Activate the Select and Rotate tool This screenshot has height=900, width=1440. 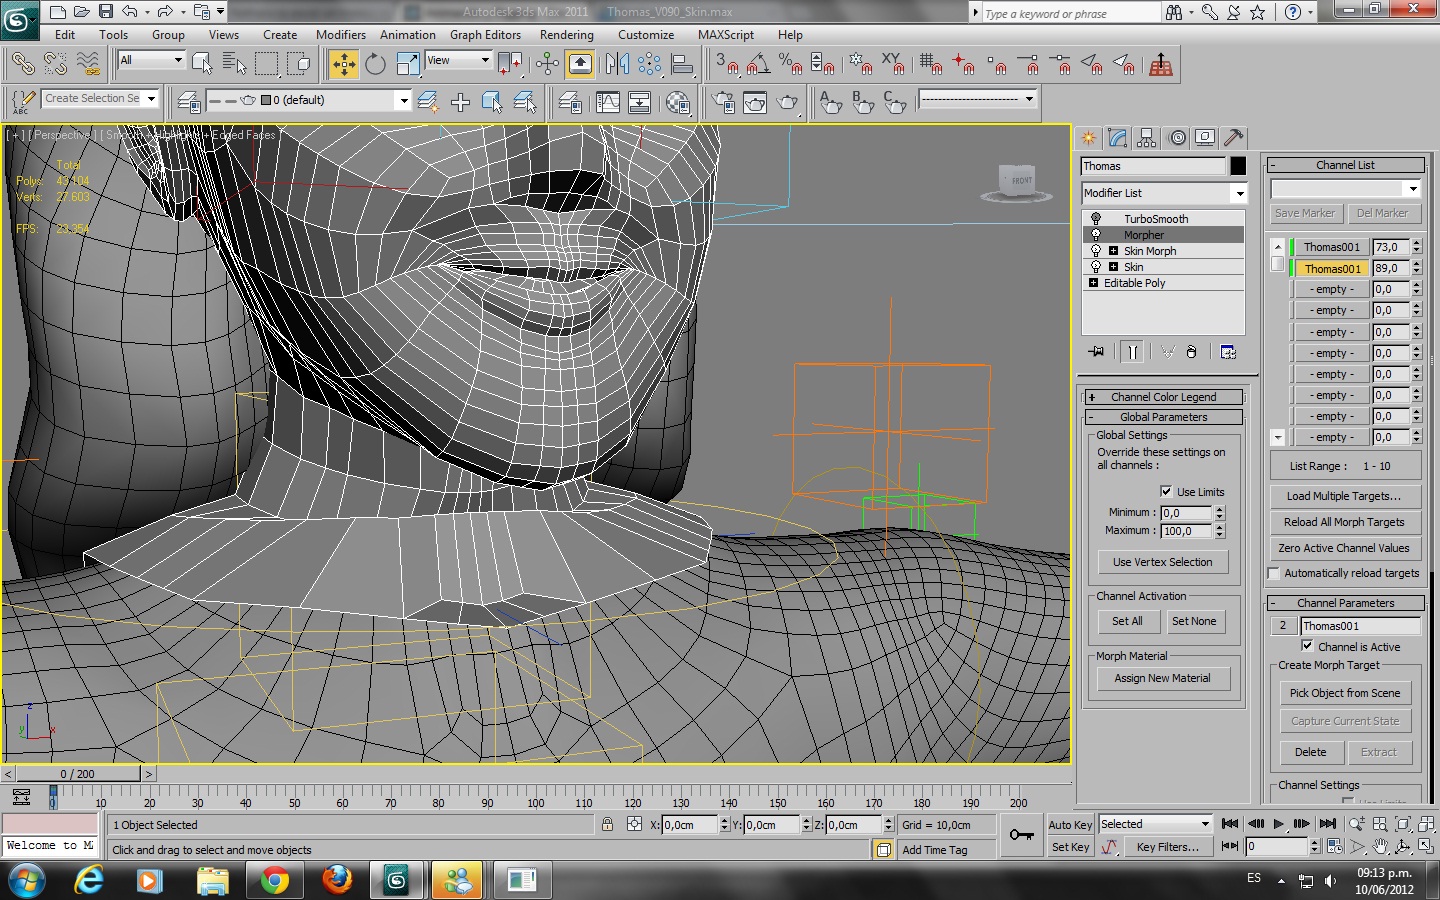tap(375, 65)
